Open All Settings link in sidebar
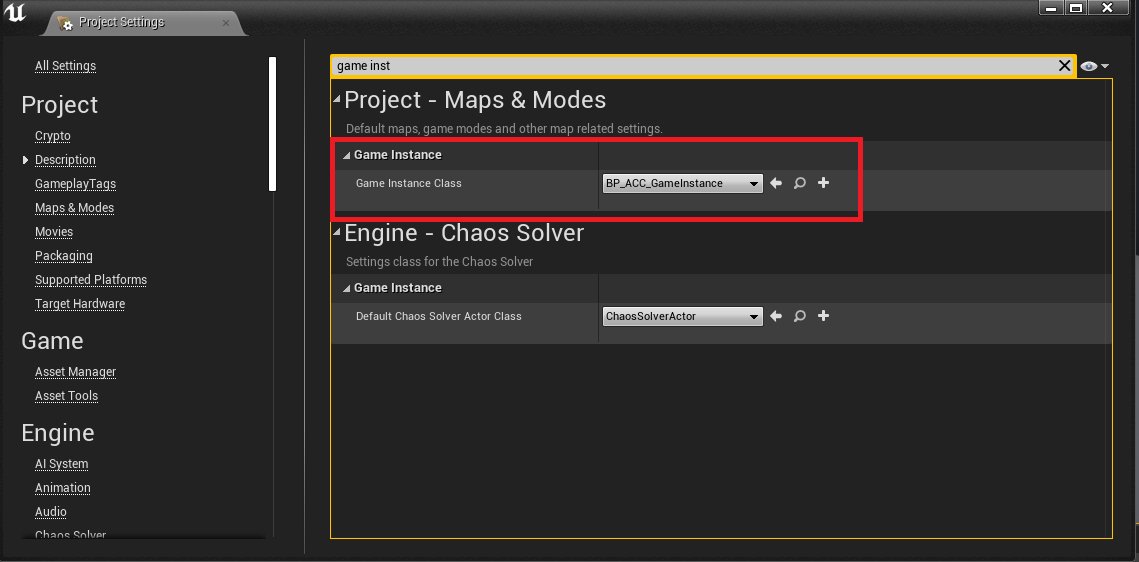1139x562 pixels. (x=65, y=66)
